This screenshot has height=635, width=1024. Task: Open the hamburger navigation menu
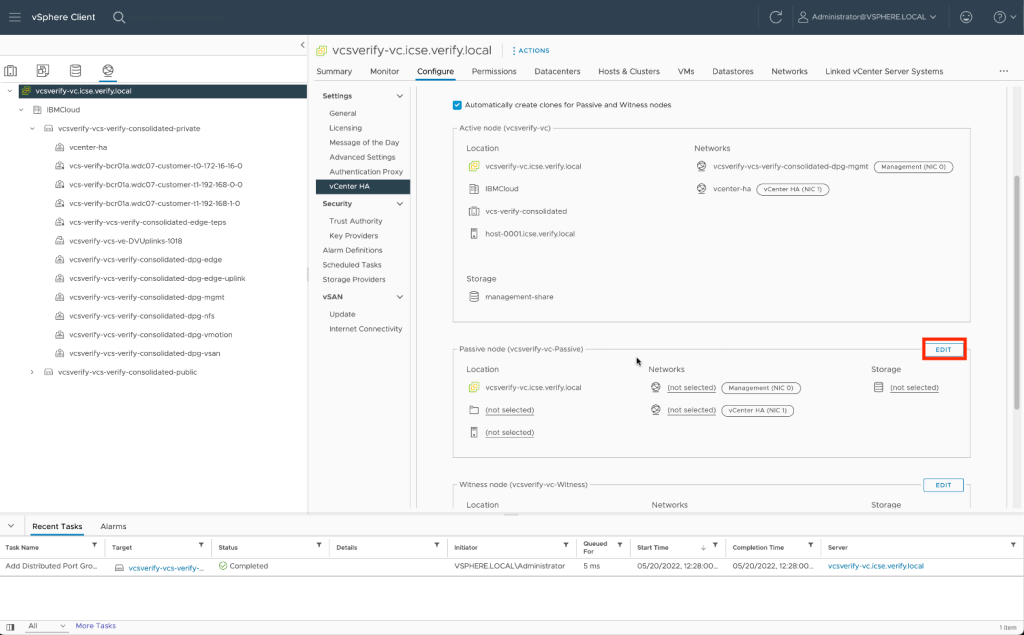click(14, 17)
